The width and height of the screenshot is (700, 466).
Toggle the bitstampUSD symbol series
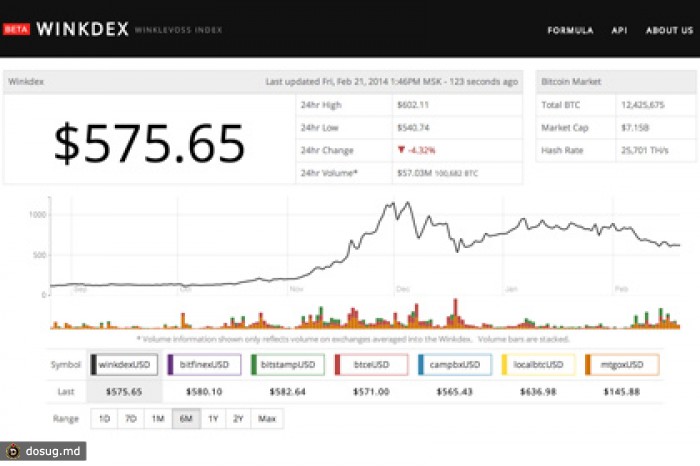(288, 365)
